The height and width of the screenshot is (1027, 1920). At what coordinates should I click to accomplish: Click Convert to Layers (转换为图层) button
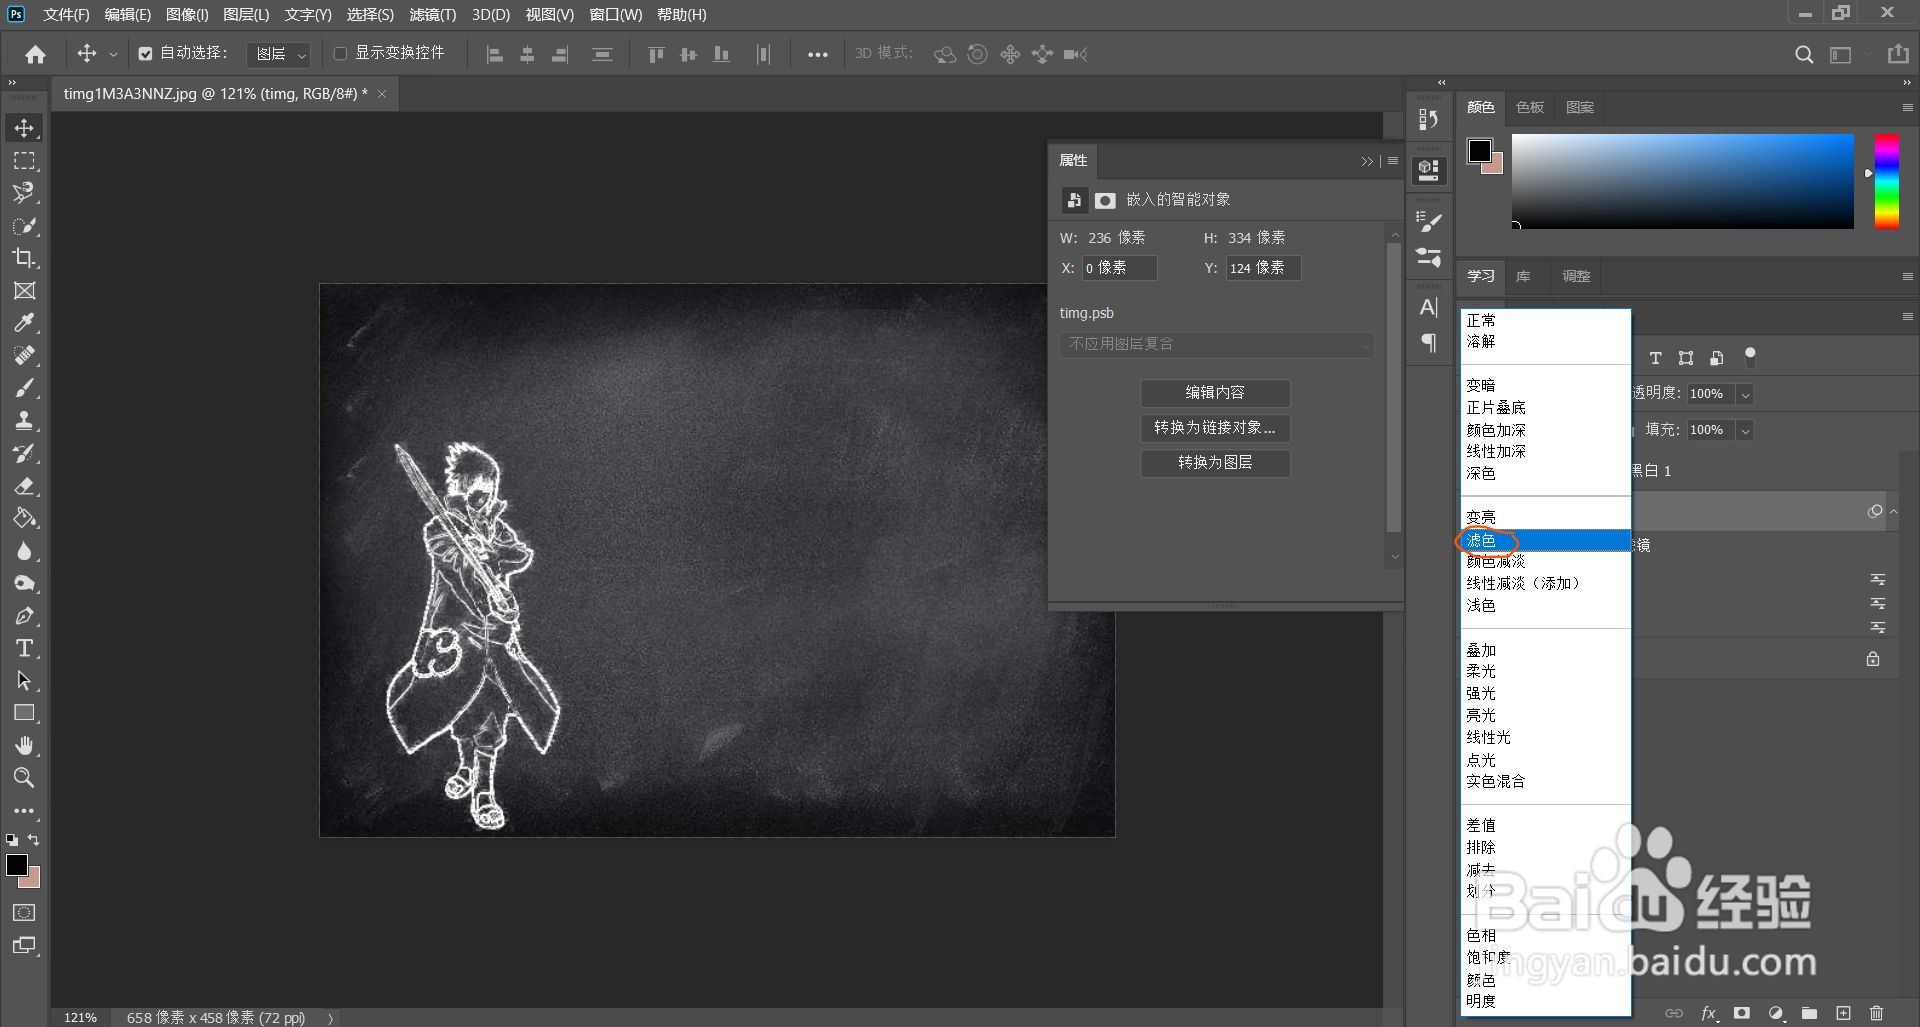1215,463
